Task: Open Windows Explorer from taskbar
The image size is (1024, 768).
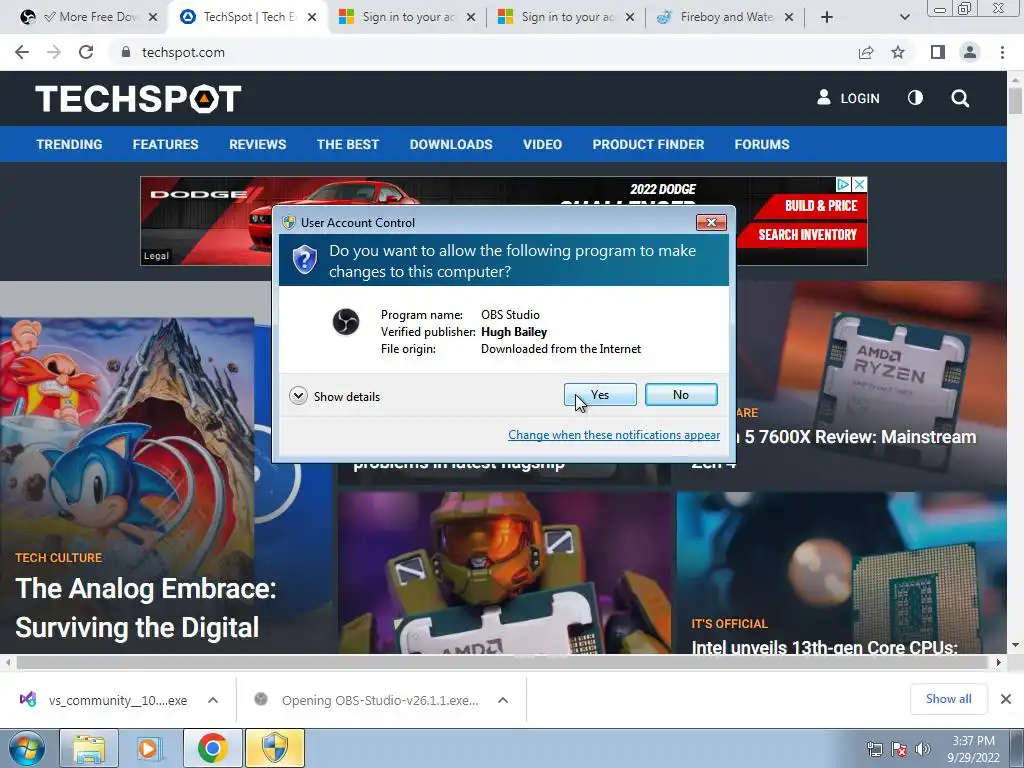Action: point(89,748)
